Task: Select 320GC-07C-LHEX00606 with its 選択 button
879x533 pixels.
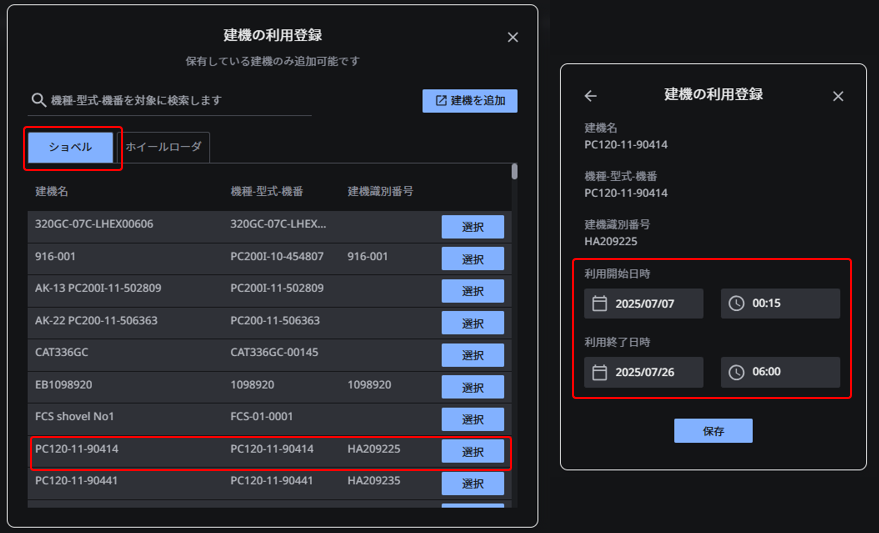Action: coord(473,227)
